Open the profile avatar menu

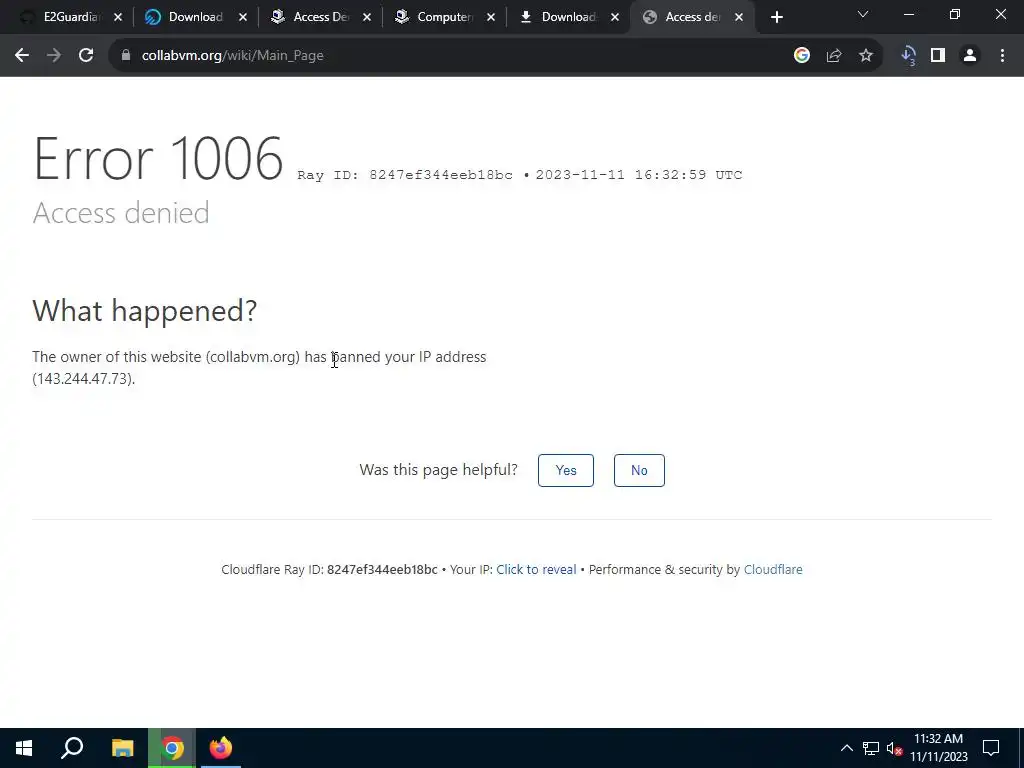pyautogui.click(x=970, y=56)
